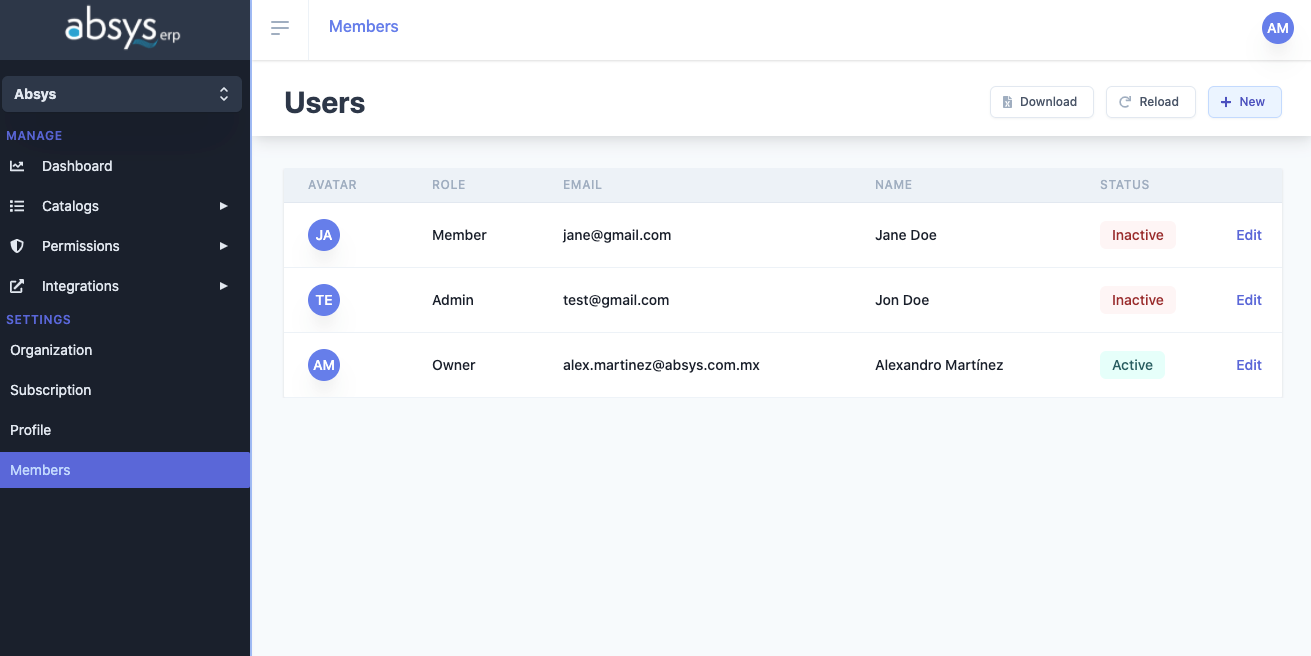Click the refresh icon on the Reload button
Image resolution: width=1311 pixels, height=656 pixels.
click(1123, 101)
